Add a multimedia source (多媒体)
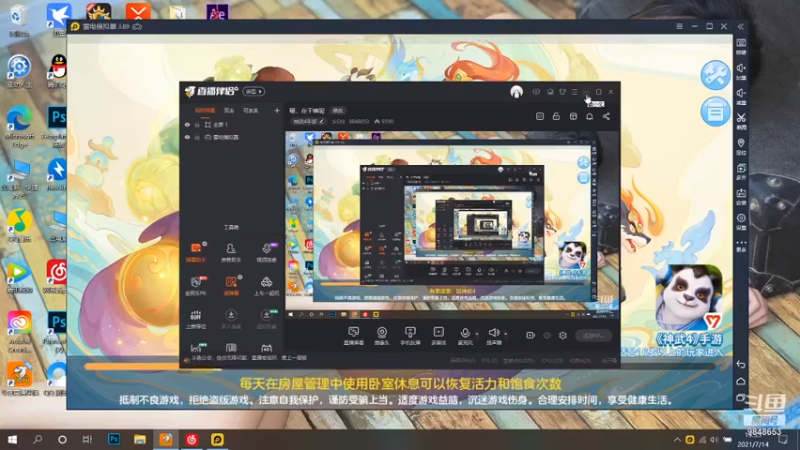 (x=438, y=336)
